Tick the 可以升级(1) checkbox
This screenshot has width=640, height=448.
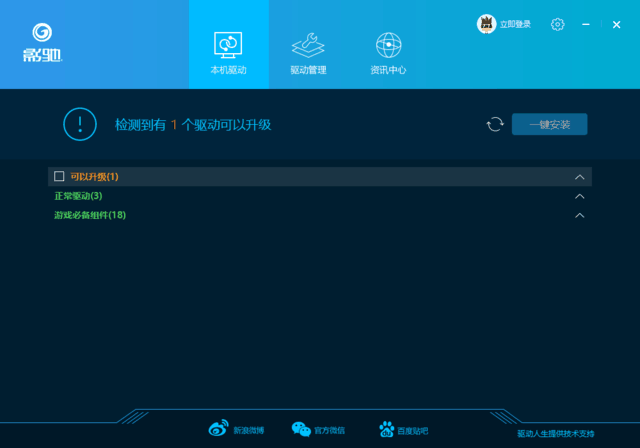(59, 176)
